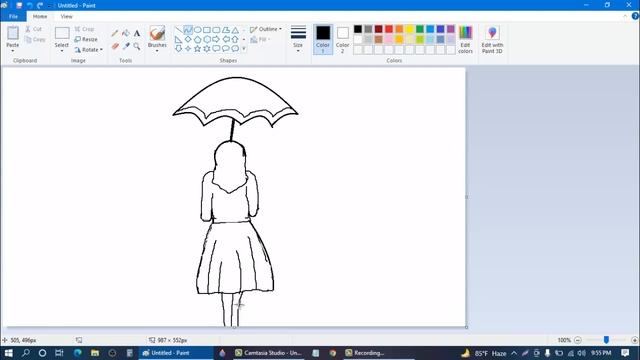Expand the Shapes gallery more arrow
This screenshot has height=360, width=640.
pyautogui.click(x=244, y=49)
